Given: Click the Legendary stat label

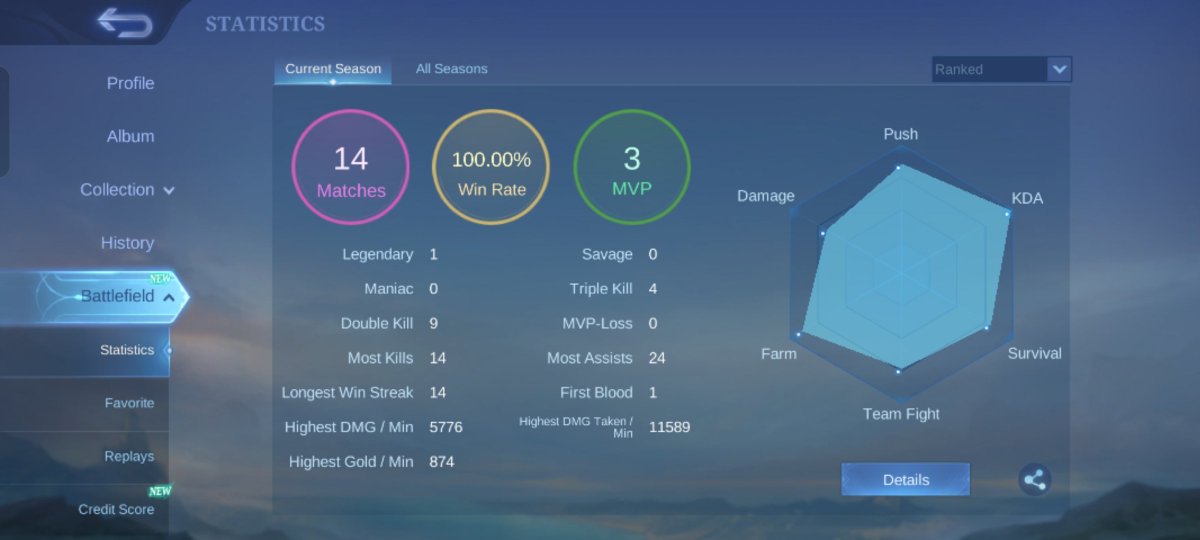Looking at the screenshot, I should [377, 254].
